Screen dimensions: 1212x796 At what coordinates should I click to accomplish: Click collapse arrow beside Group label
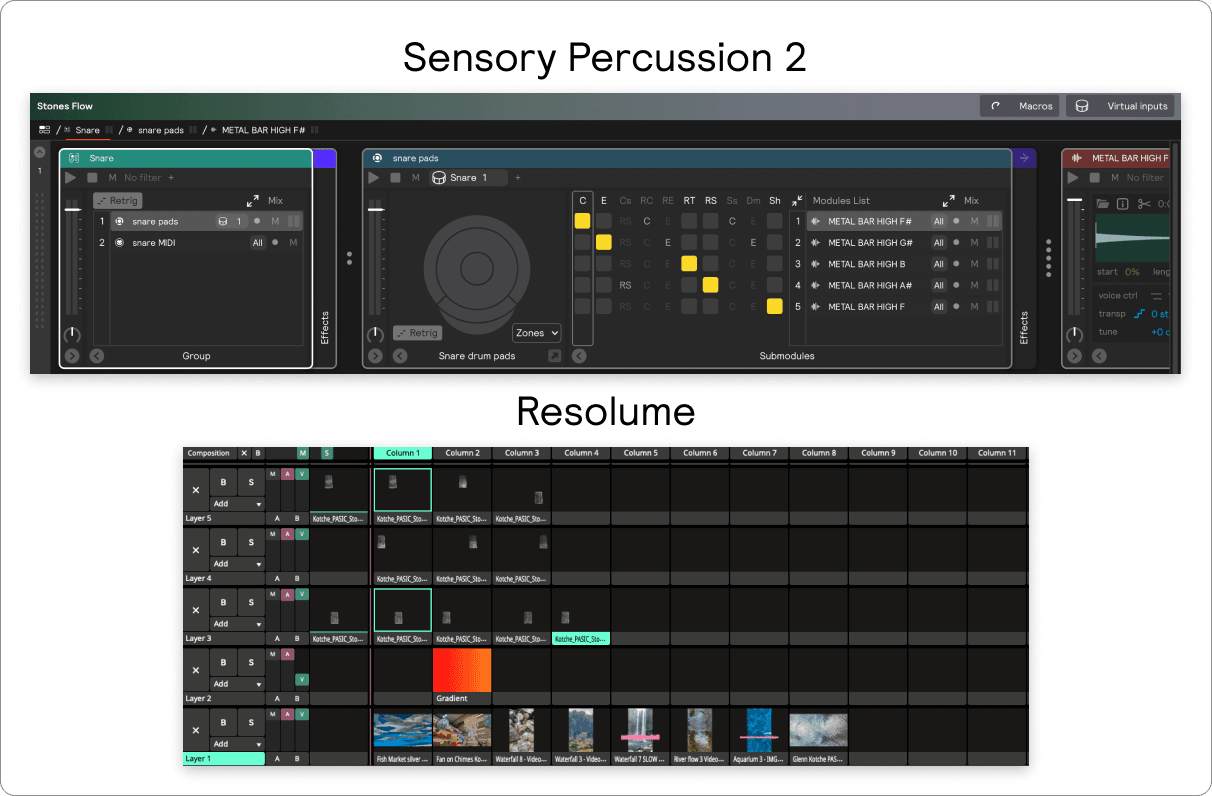point(97,355)
